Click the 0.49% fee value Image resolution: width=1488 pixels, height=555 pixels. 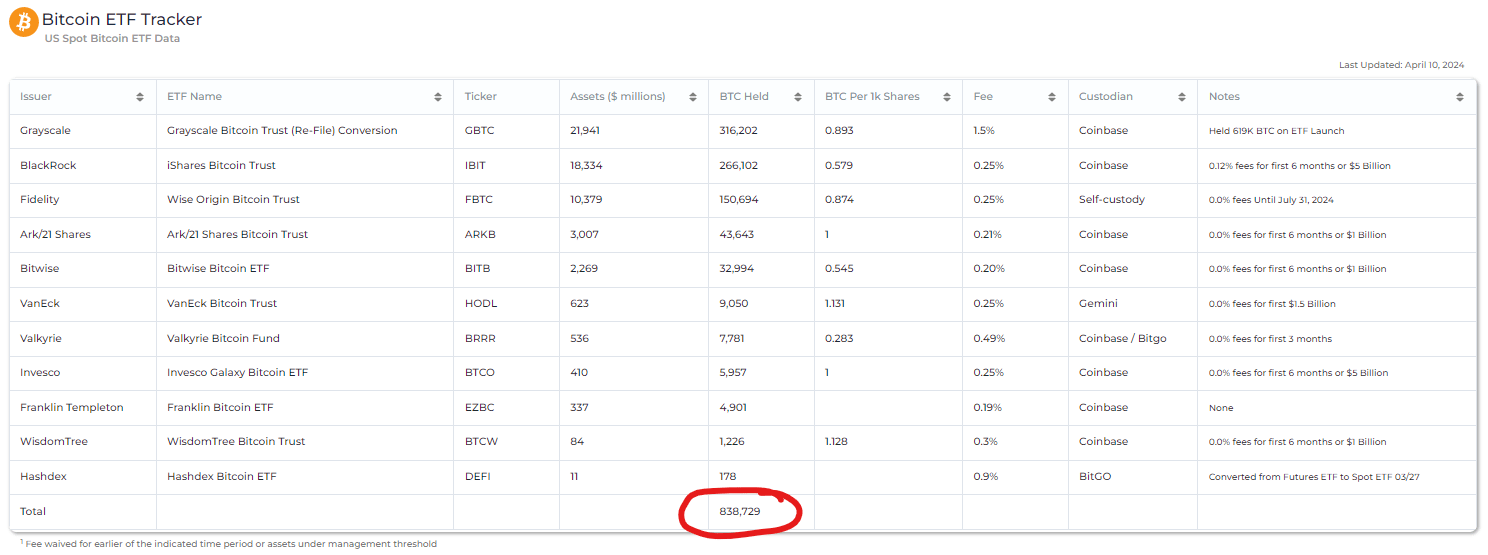[988, 338]
